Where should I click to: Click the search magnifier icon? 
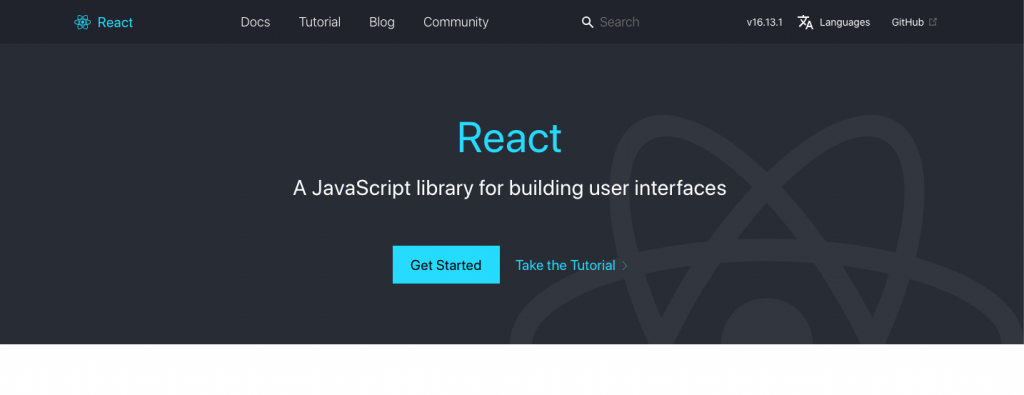[x=587, y=22]
